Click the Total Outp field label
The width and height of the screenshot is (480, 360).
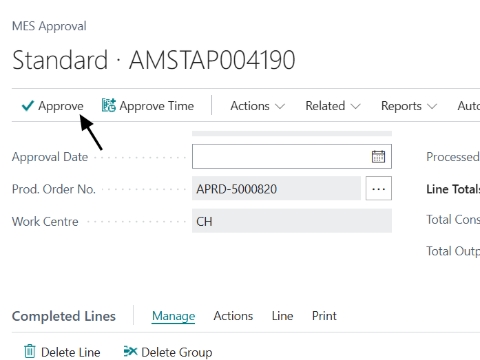[x=453, y=251]
